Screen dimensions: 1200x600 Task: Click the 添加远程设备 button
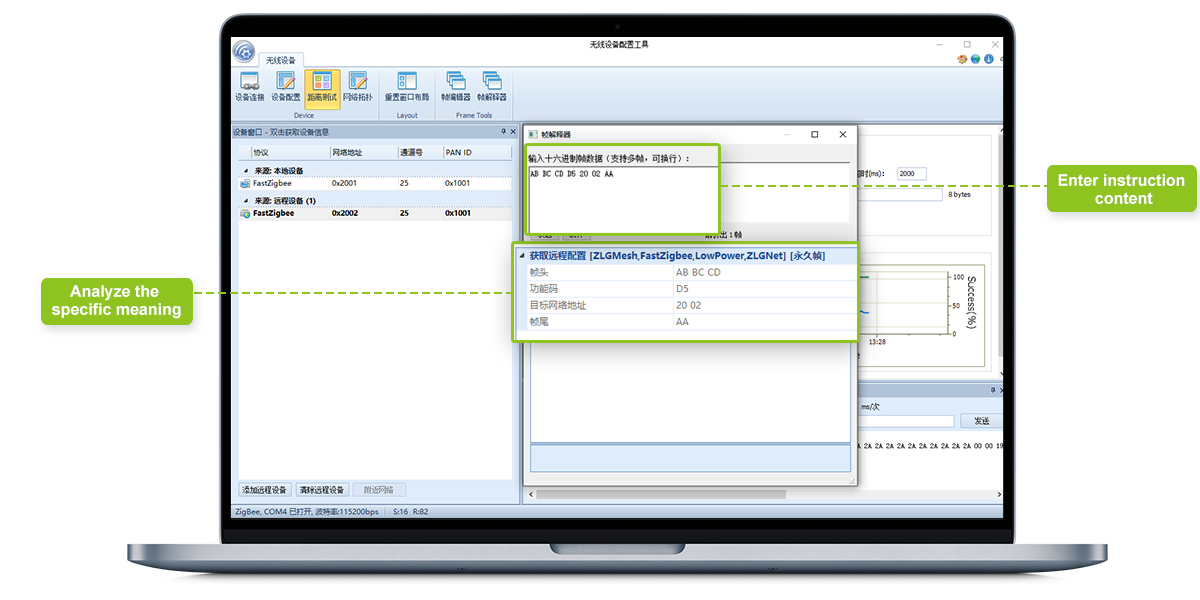[265, 490]
